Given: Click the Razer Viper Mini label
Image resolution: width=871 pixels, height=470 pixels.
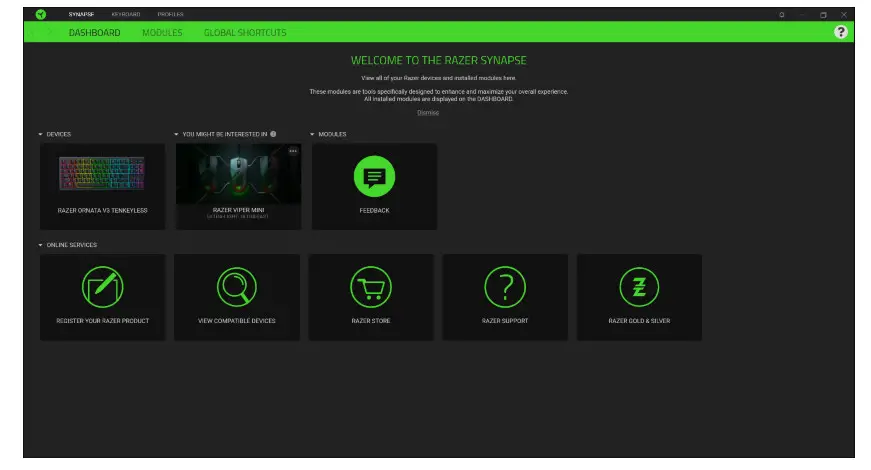Looking at the screenshot, I should 238,210.
